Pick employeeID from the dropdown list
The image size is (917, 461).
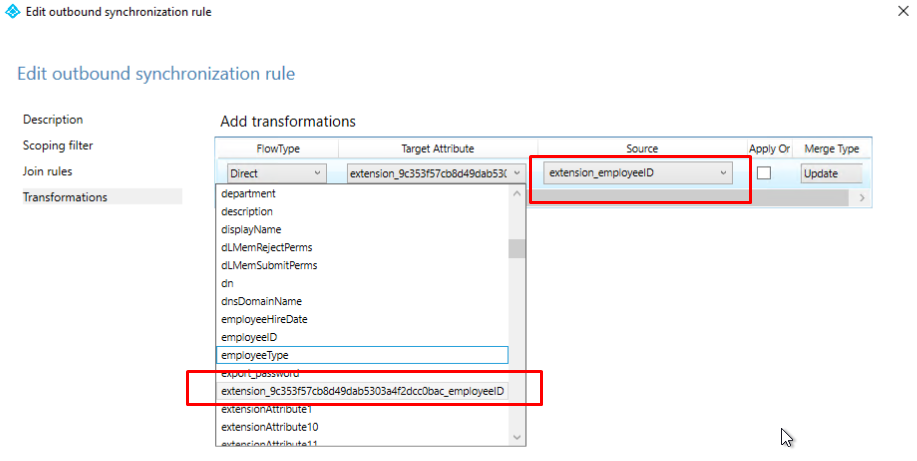click(x=249, y=337)
